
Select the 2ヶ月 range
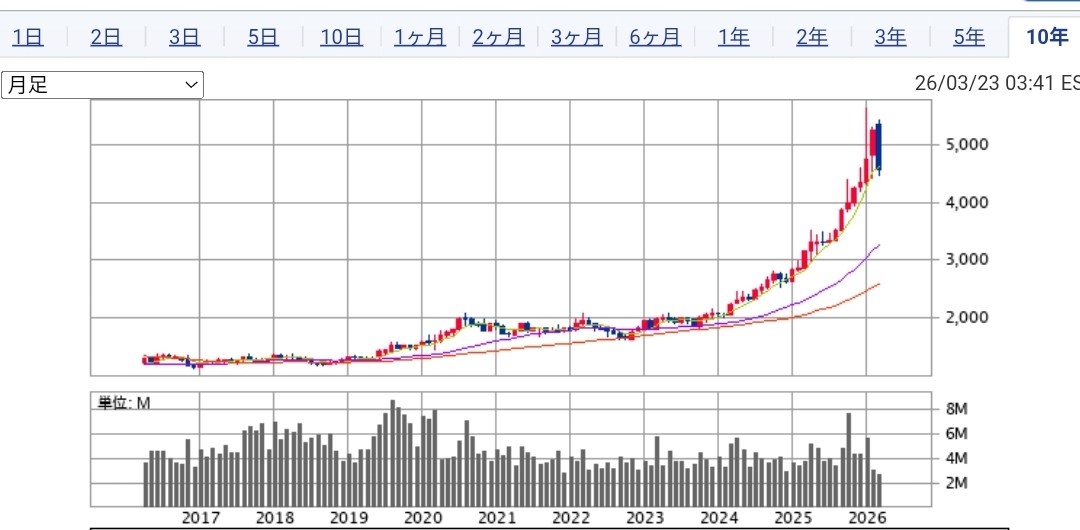pos(498,38)
